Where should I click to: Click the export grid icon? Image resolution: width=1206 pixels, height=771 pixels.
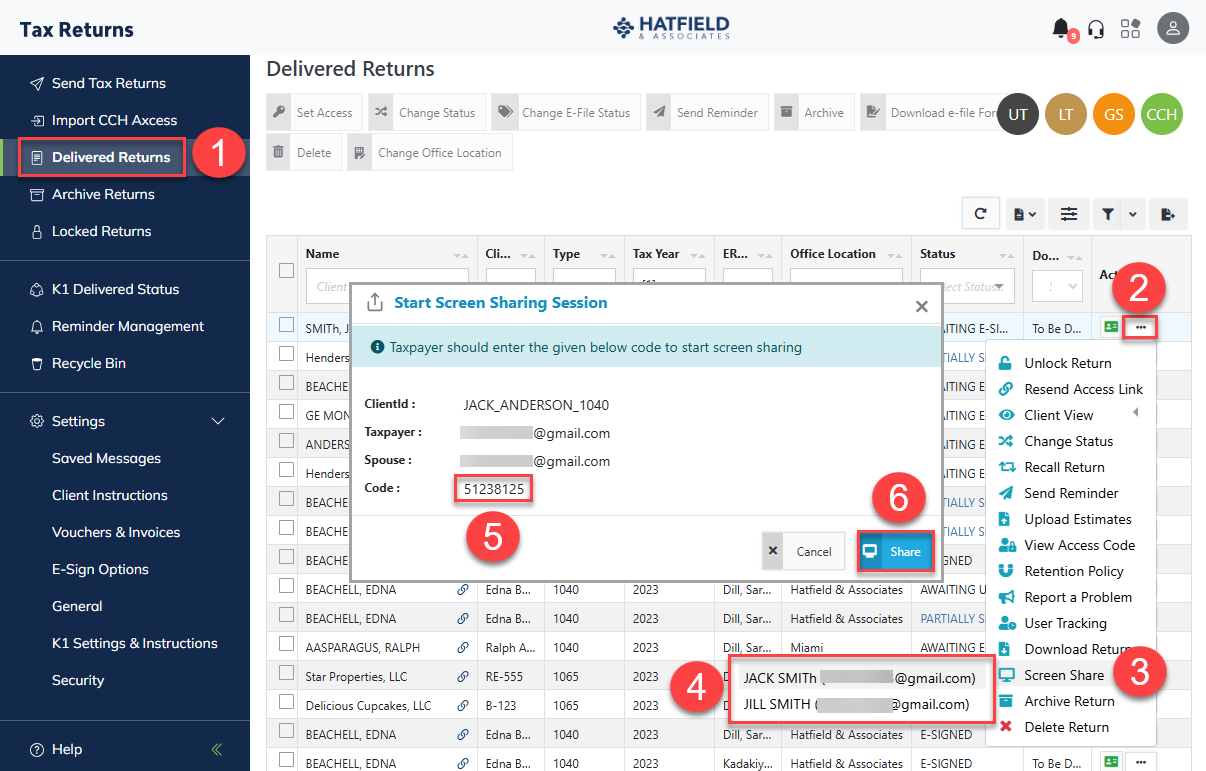1167,213
